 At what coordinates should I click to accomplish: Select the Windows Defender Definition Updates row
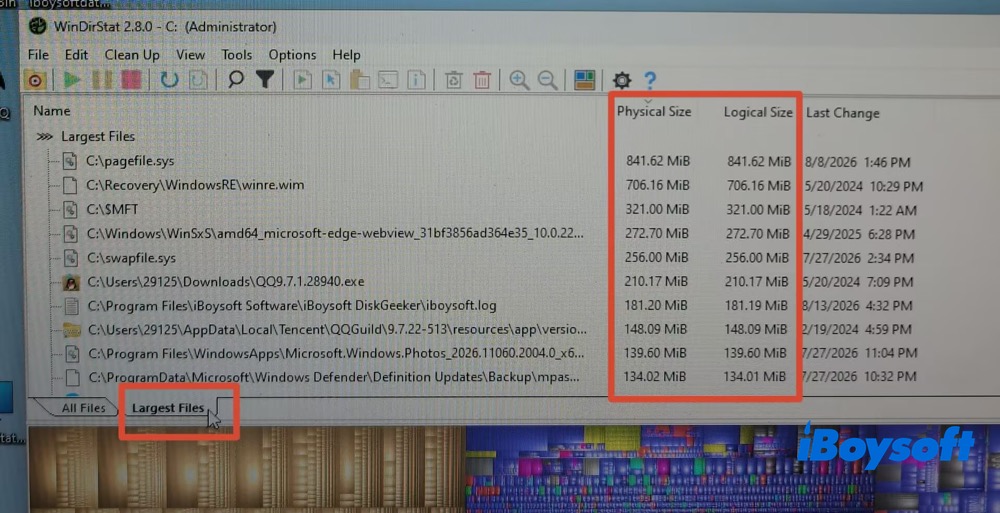point(334,377)
